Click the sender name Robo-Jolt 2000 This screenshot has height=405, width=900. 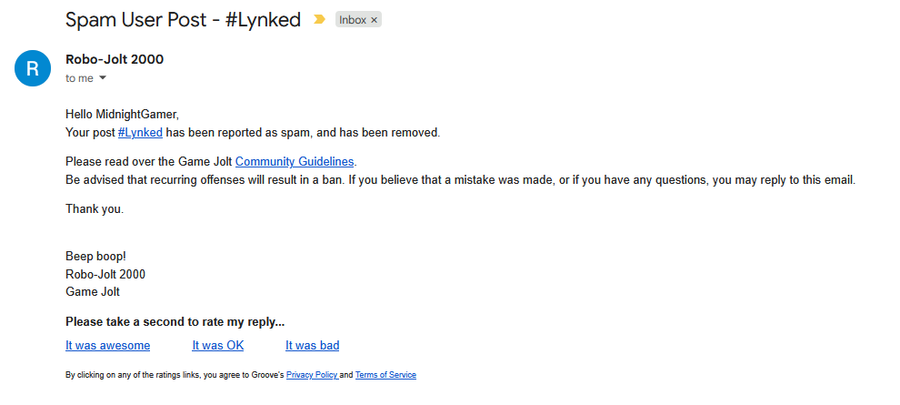coord(115,59)
